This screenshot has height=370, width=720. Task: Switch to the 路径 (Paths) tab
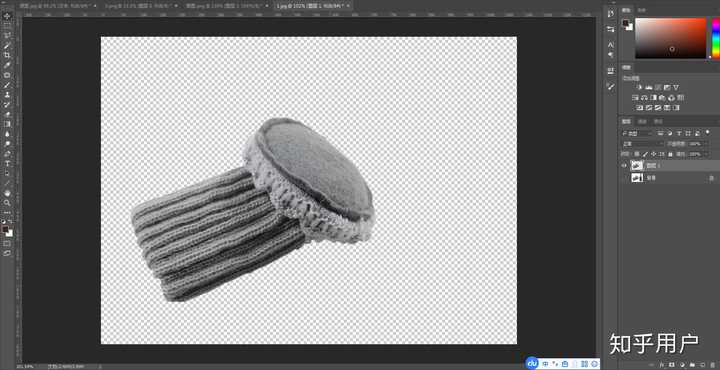[x=658, y=121]
